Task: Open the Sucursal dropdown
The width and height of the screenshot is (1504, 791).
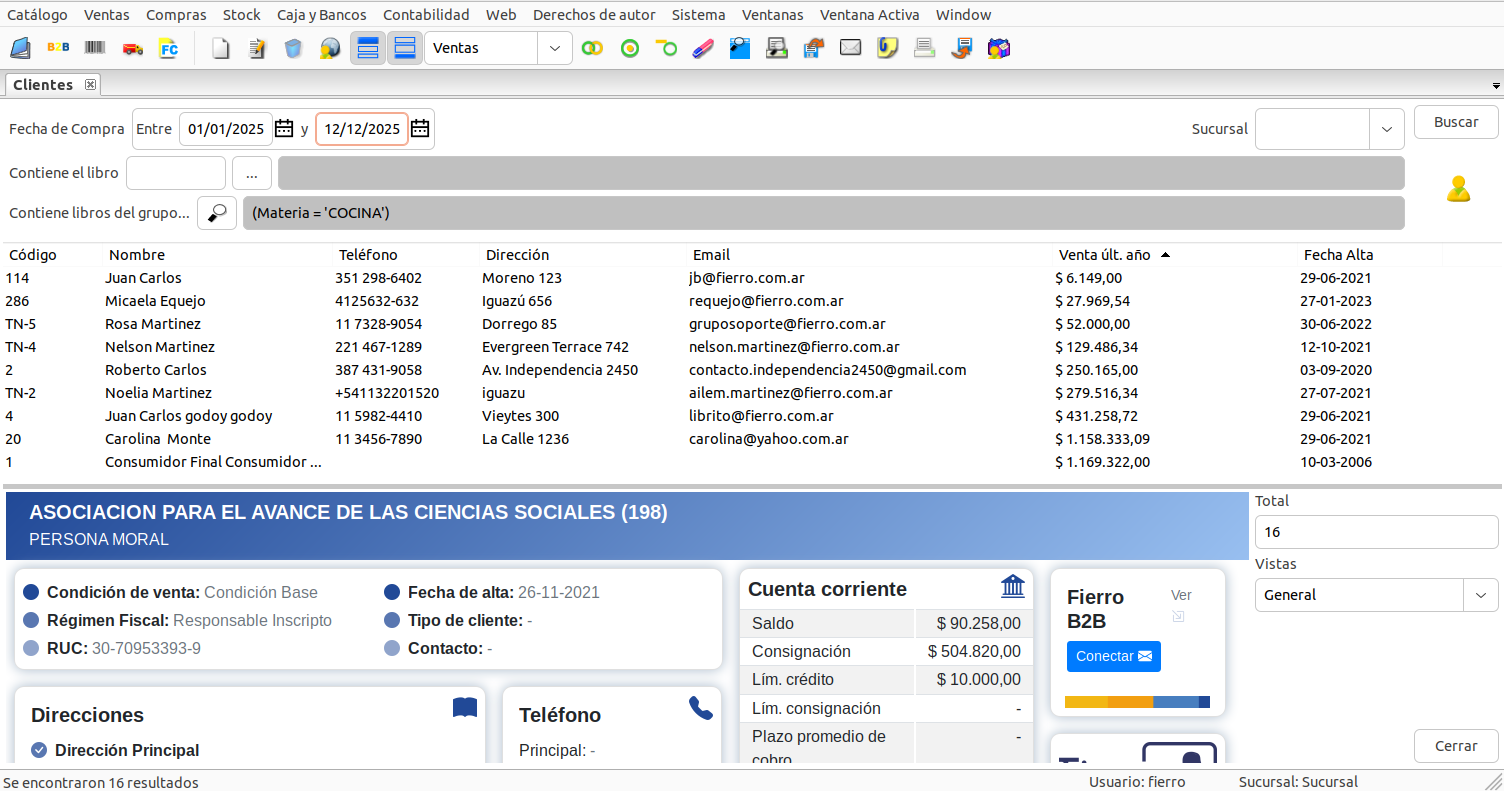Action: [x=1386, y=129]
